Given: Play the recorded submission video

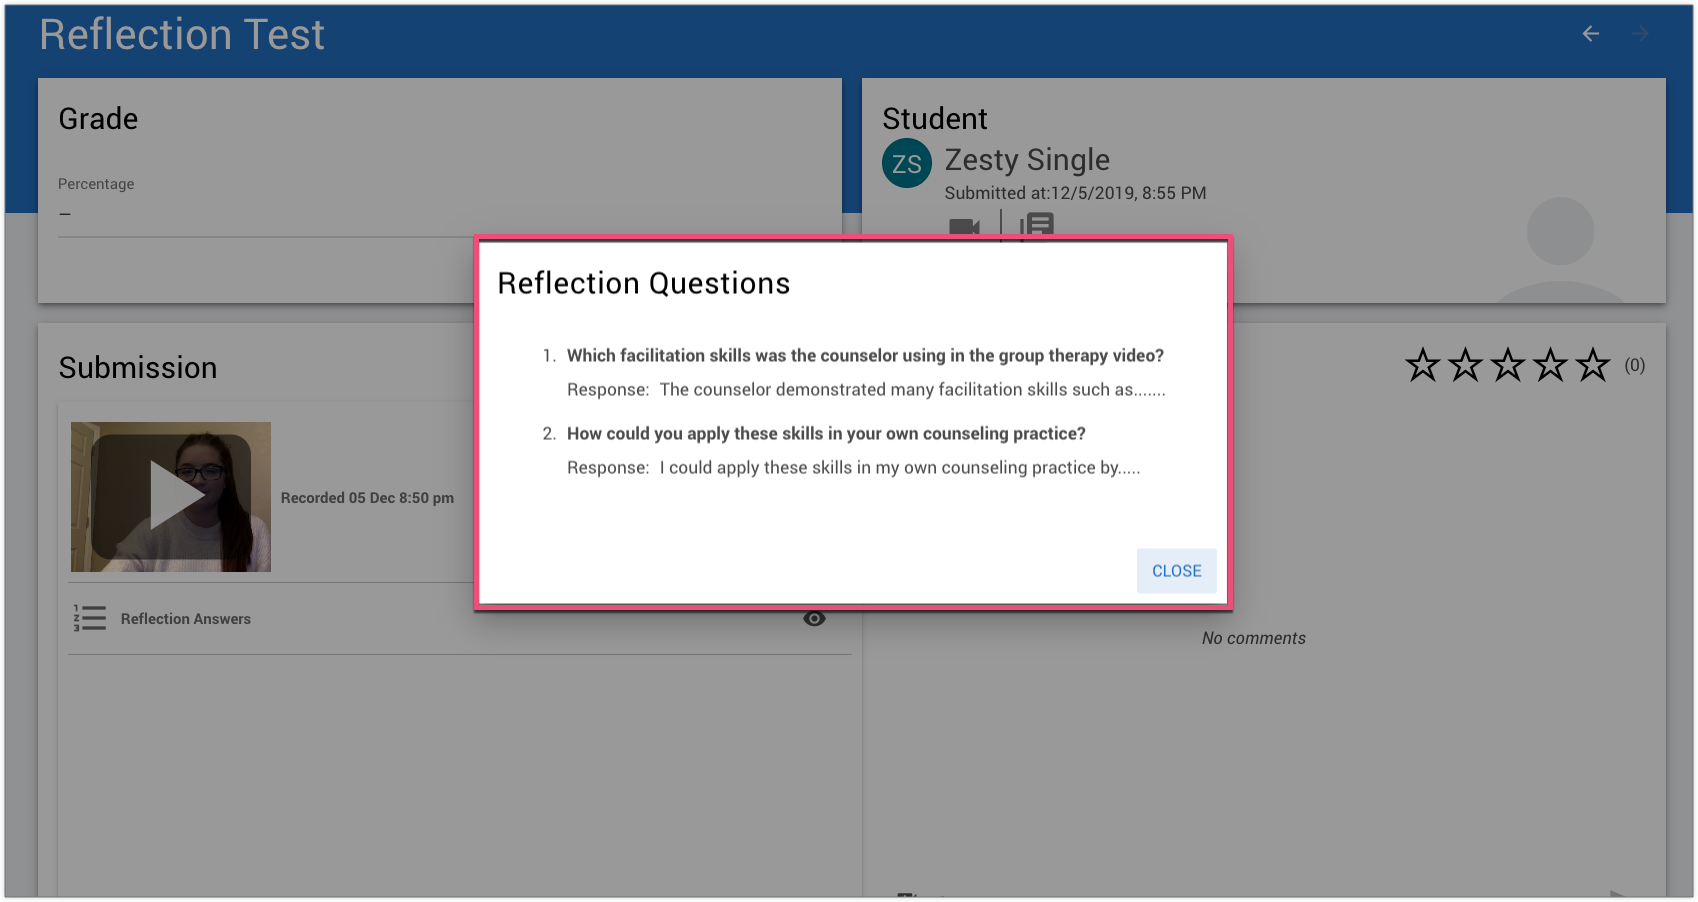Looking at the screenshot, I should [171, 497].
